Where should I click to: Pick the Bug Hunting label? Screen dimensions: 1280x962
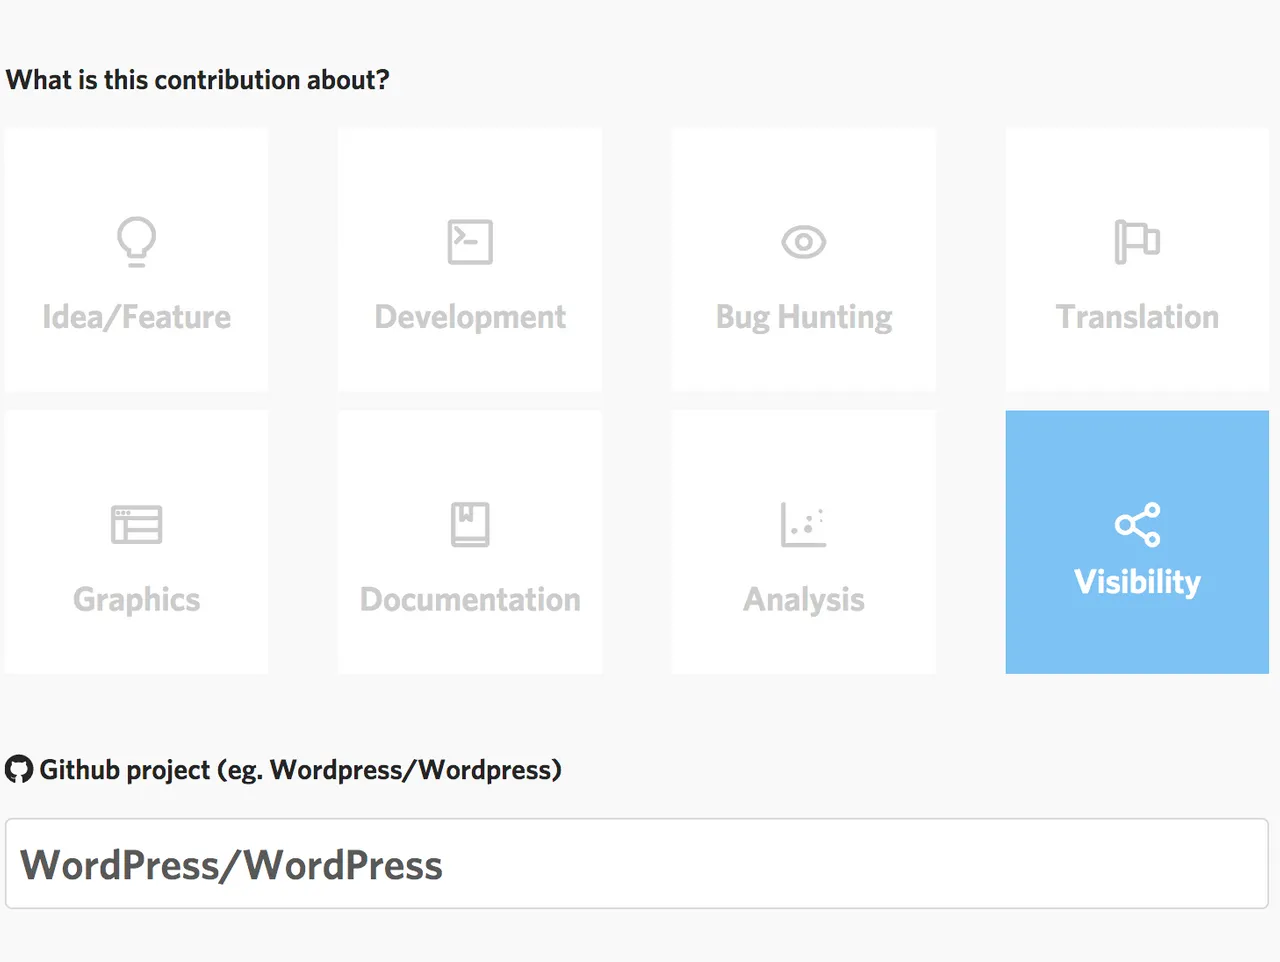pyautogui.click(x=803, y=318)
